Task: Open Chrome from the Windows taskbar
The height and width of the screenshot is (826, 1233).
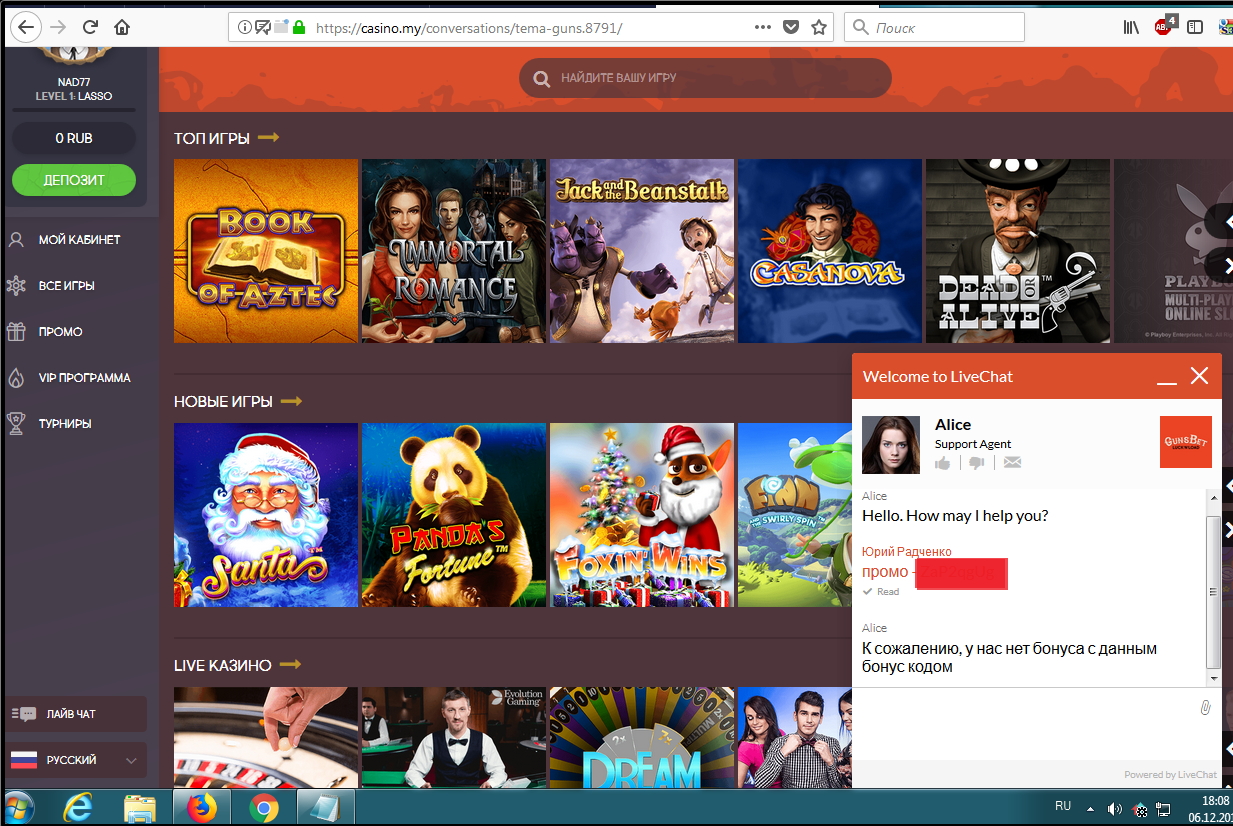Action: [264, 807]
